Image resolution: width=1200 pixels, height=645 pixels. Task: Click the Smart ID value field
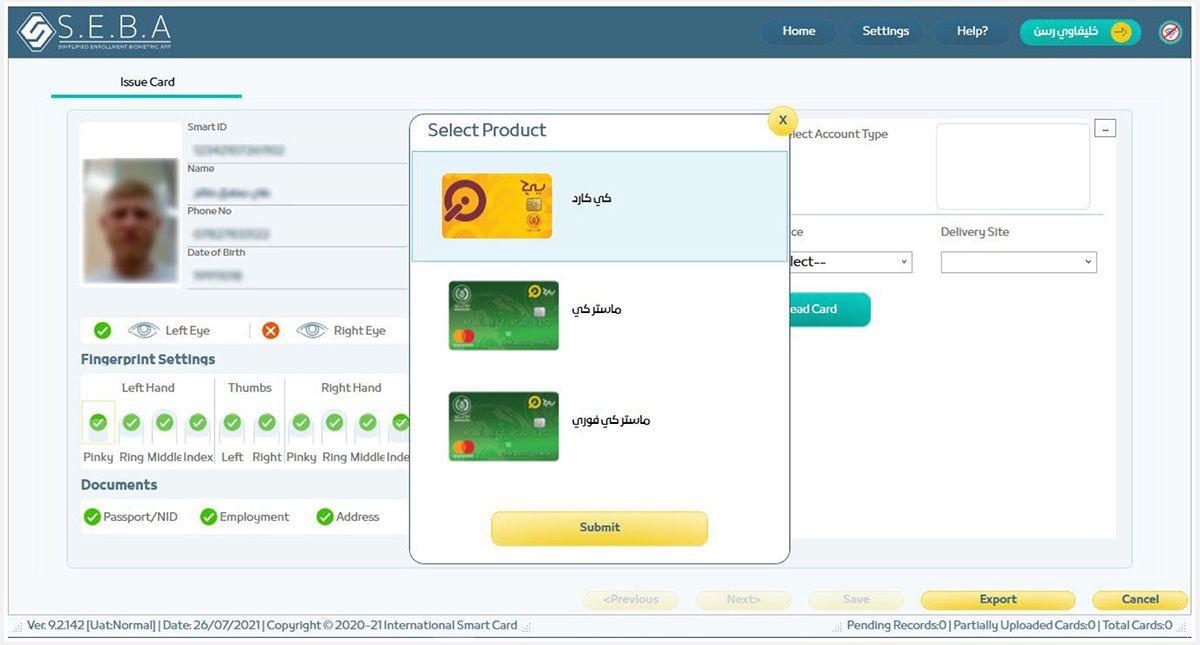point(297,151)
